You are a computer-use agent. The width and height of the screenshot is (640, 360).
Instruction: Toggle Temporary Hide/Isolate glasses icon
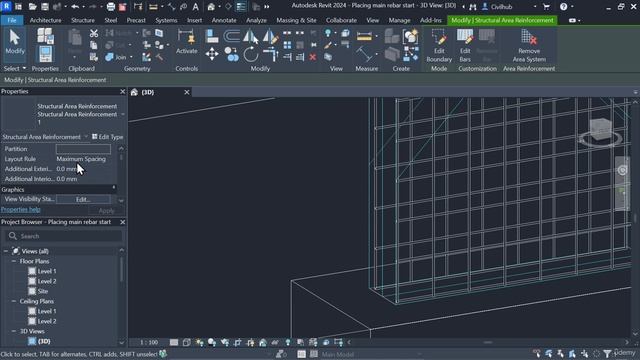(275, 342)
